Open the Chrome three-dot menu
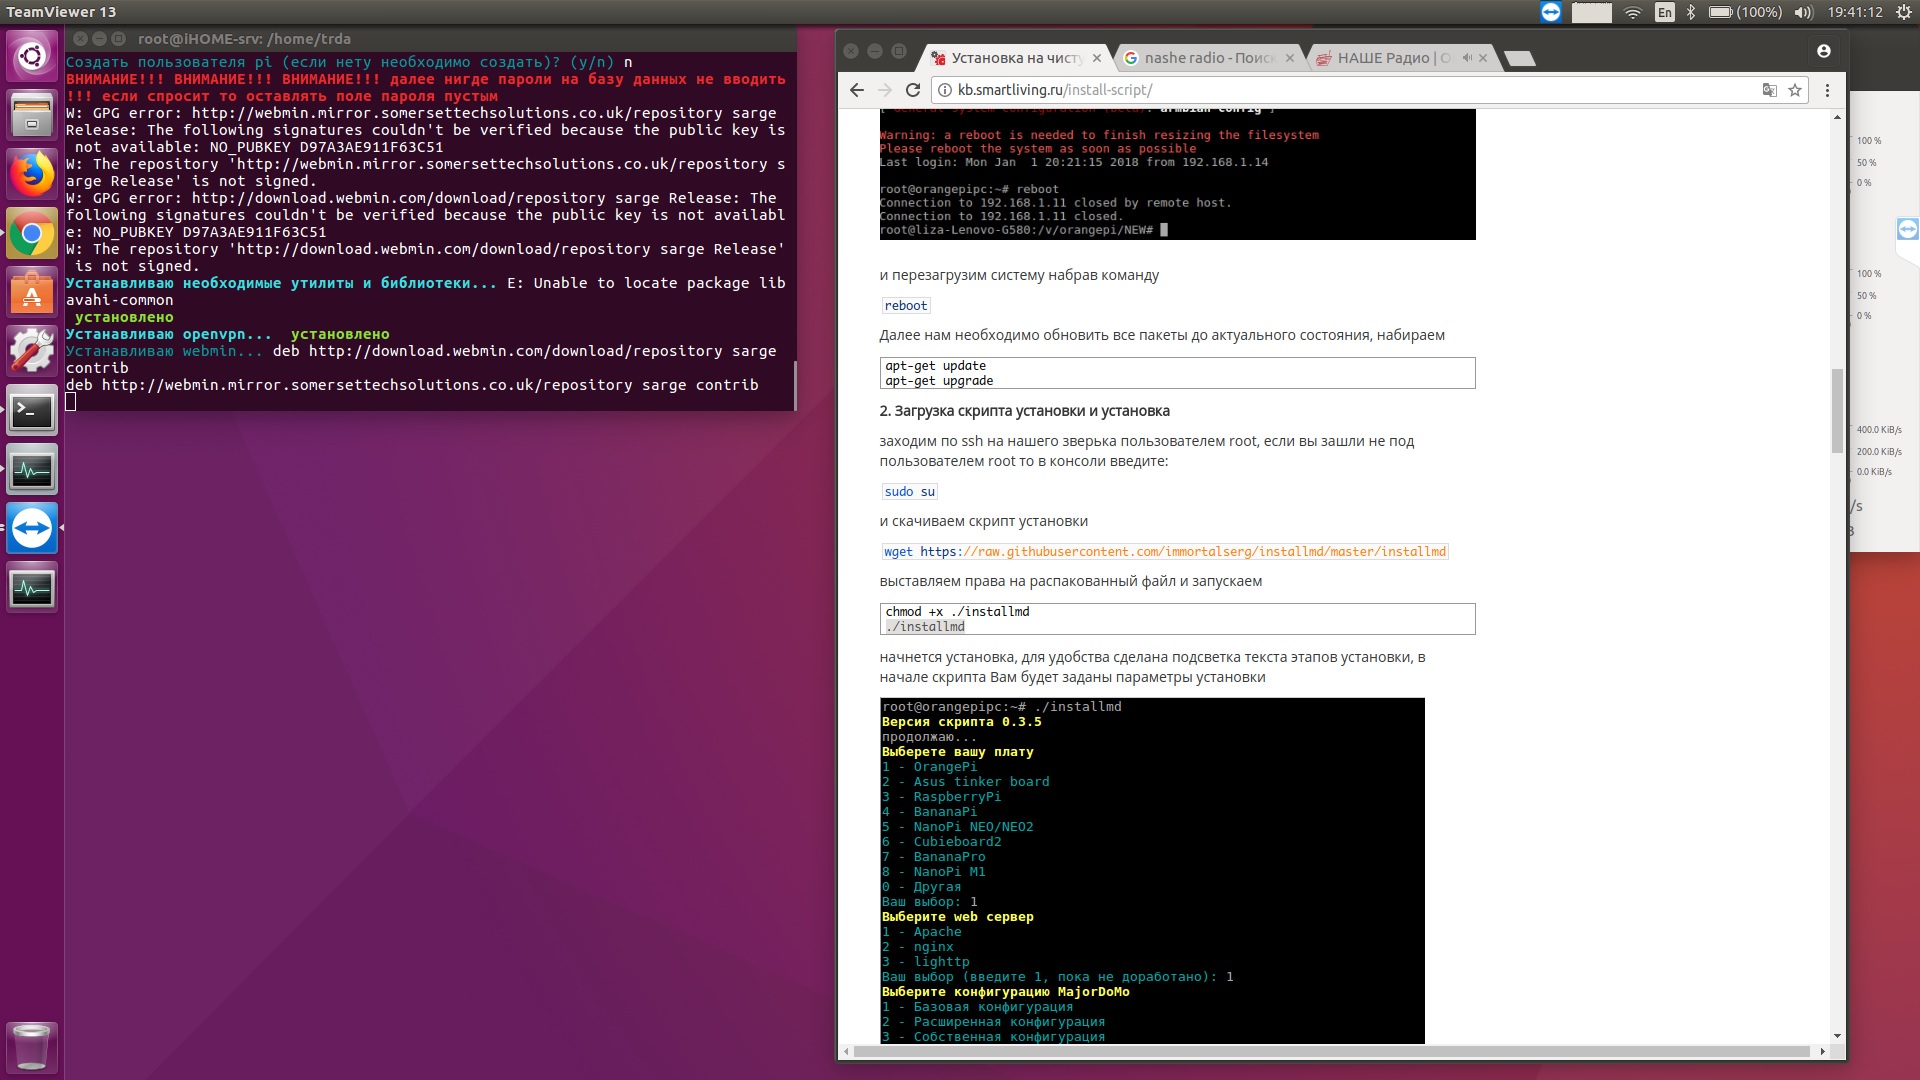The image size is (1920, 1080). [1829, 89]
